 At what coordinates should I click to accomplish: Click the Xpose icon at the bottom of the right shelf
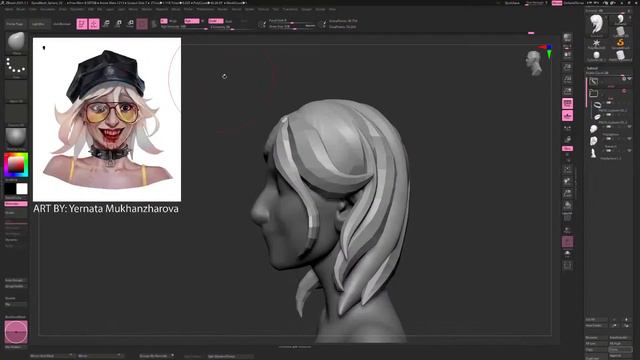point(567,266)
